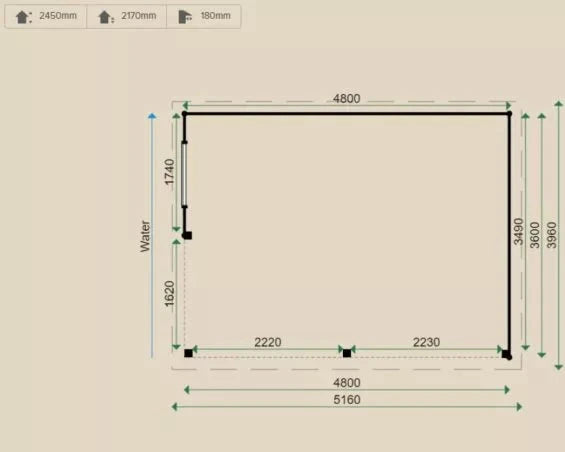Click the 5160 total width label
This screenshot has height=452, width=565.
(x=347, y=400)
